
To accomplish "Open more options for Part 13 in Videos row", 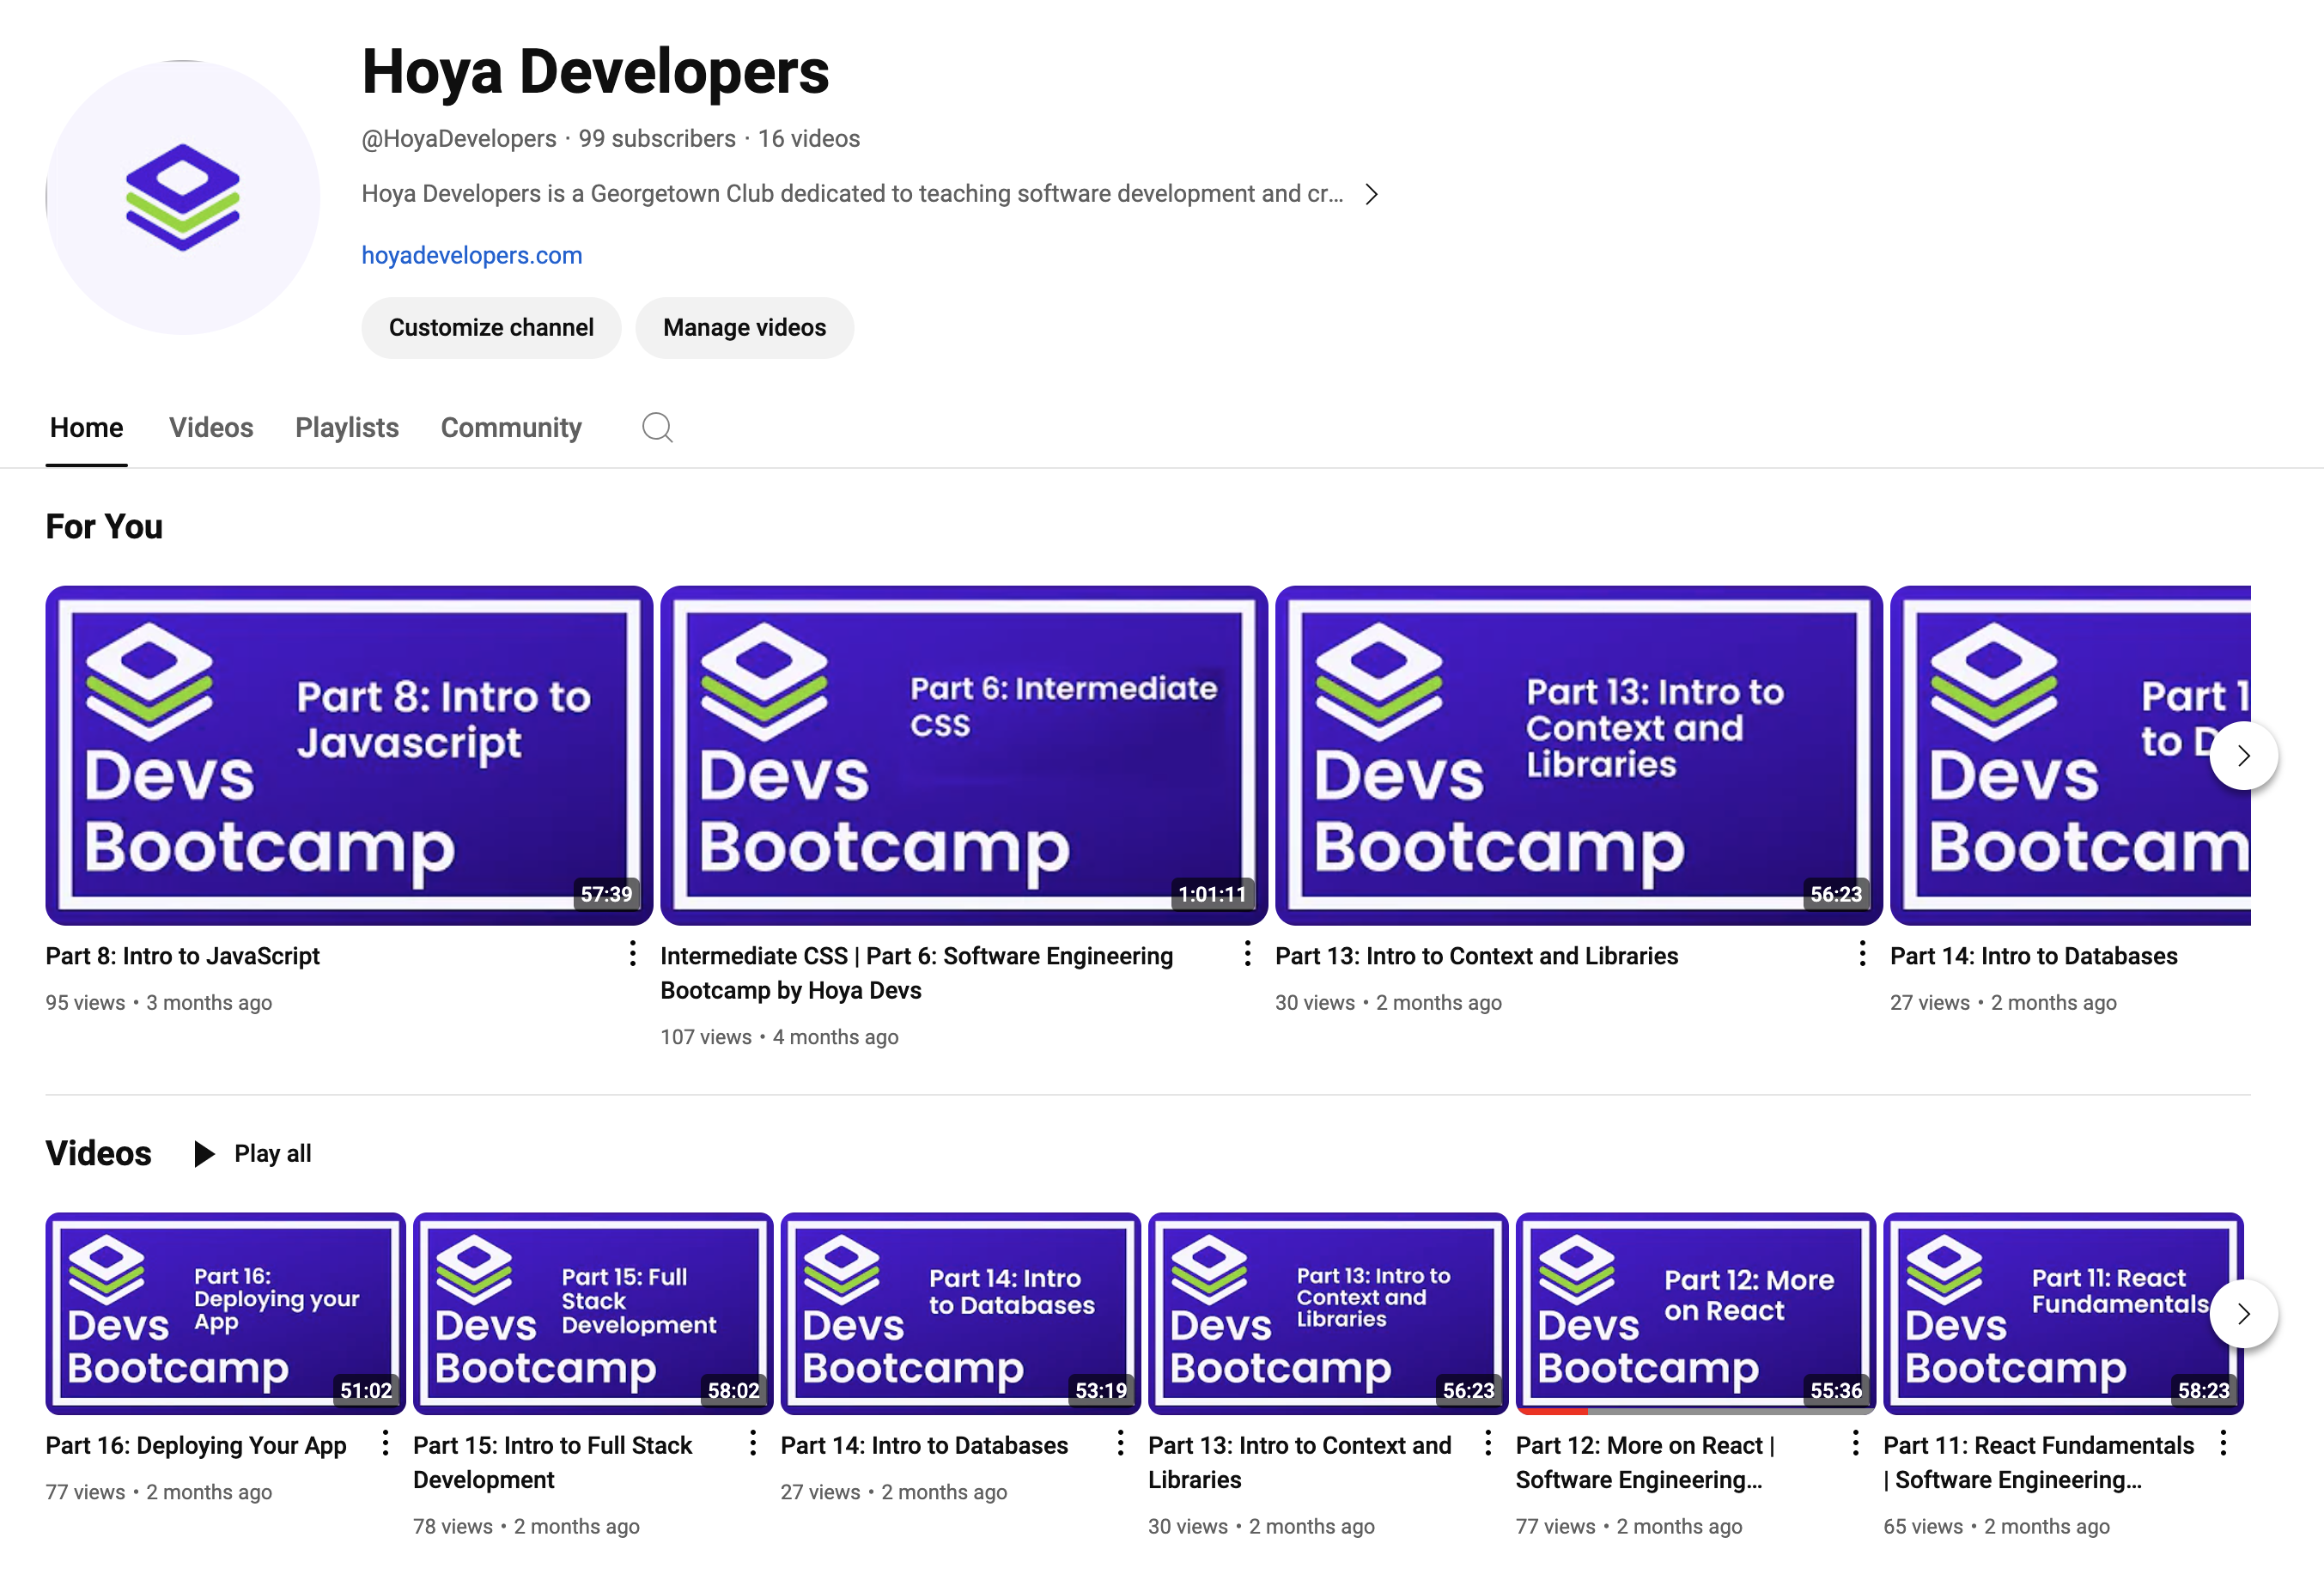I will pos(1488,1443).
